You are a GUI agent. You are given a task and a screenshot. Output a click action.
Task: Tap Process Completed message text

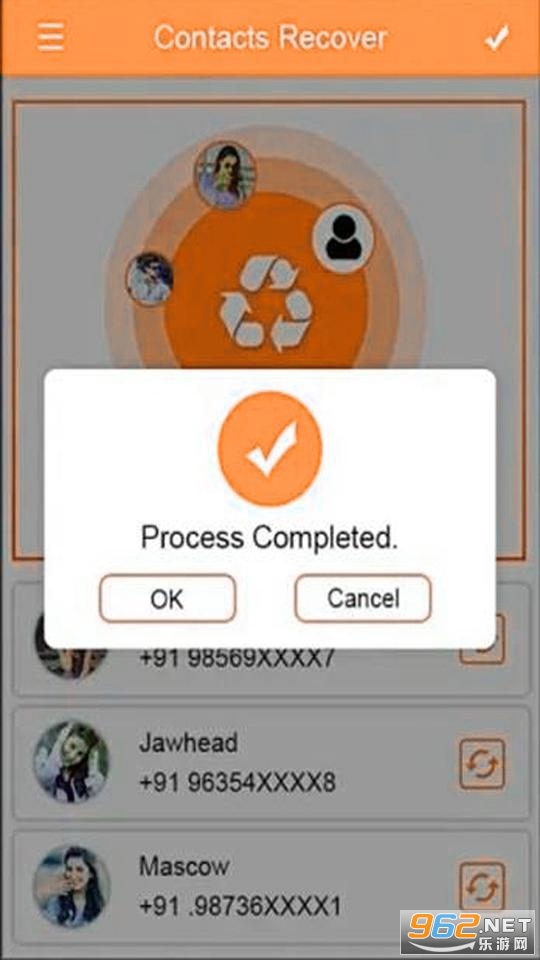[x=269, y=538]
